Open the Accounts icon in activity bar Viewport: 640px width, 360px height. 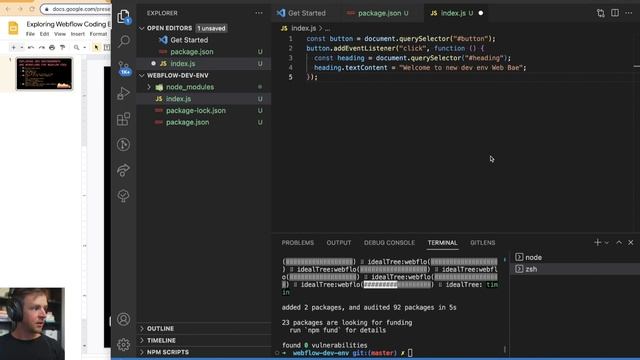click(x=123, y=319)
